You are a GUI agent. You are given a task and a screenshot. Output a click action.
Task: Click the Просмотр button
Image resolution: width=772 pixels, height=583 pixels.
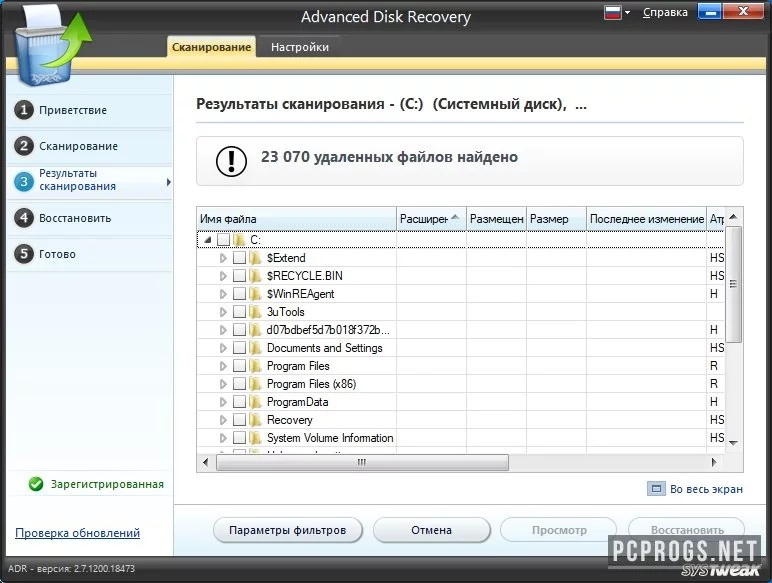pos(559,530)
